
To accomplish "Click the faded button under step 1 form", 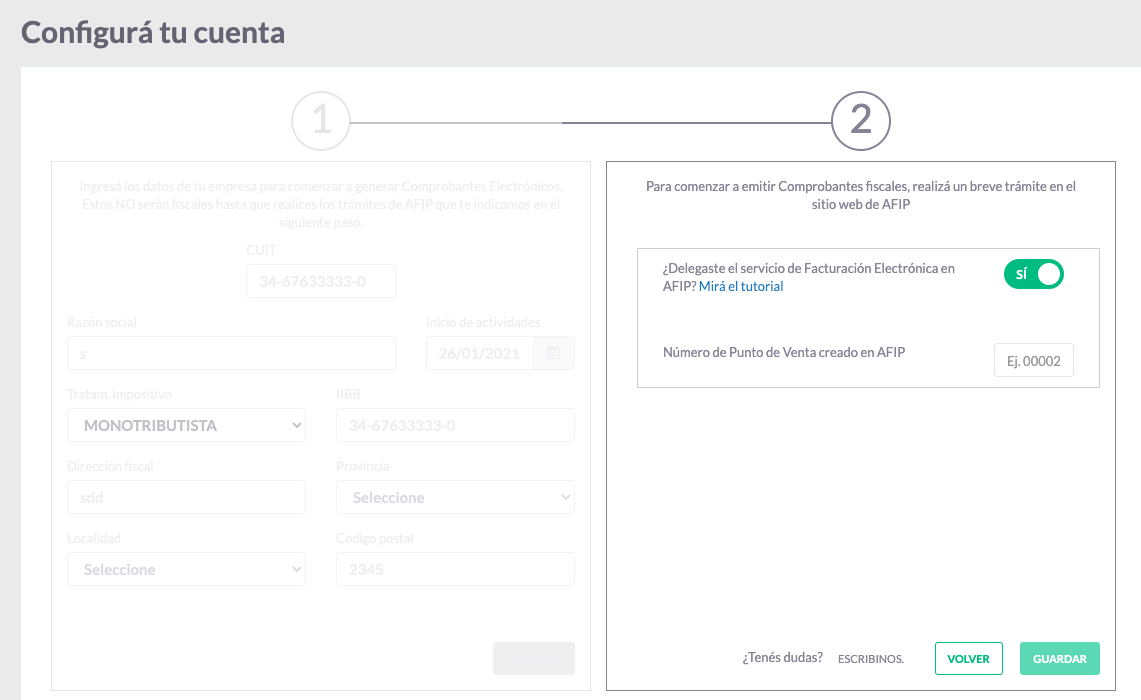I will (x=533, y=659).
